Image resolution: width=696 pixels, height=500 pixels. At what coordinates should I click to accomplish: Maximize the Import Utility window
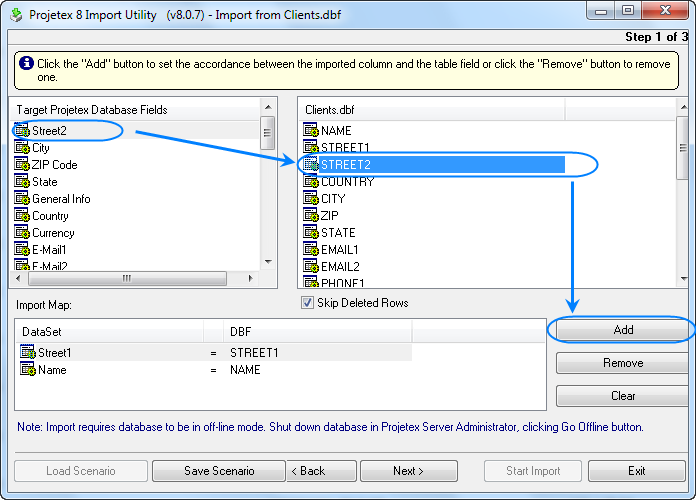(x=627, y=10)
